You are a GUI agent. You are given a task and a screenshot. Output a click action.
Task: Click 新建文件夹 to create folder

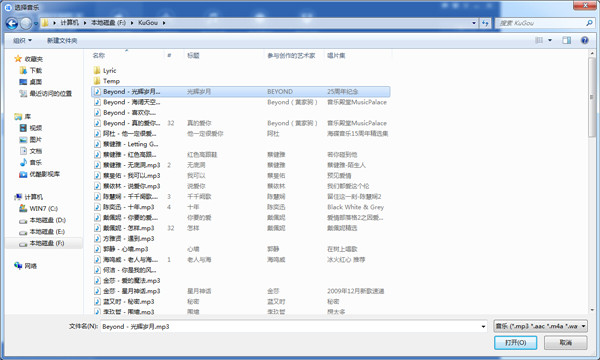(62, 40)
